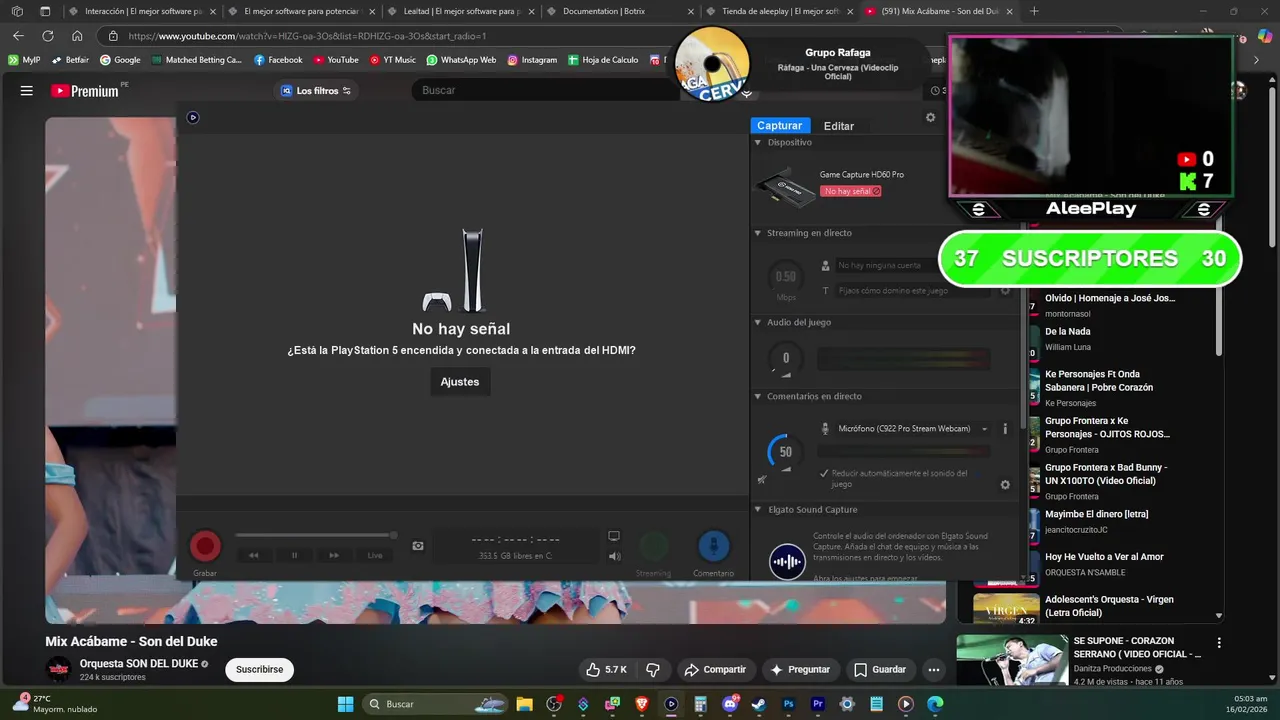The width and height of the screenshot is (1280, 720).
Task: Switch to the Editar tab
Action: click(839, 126)
